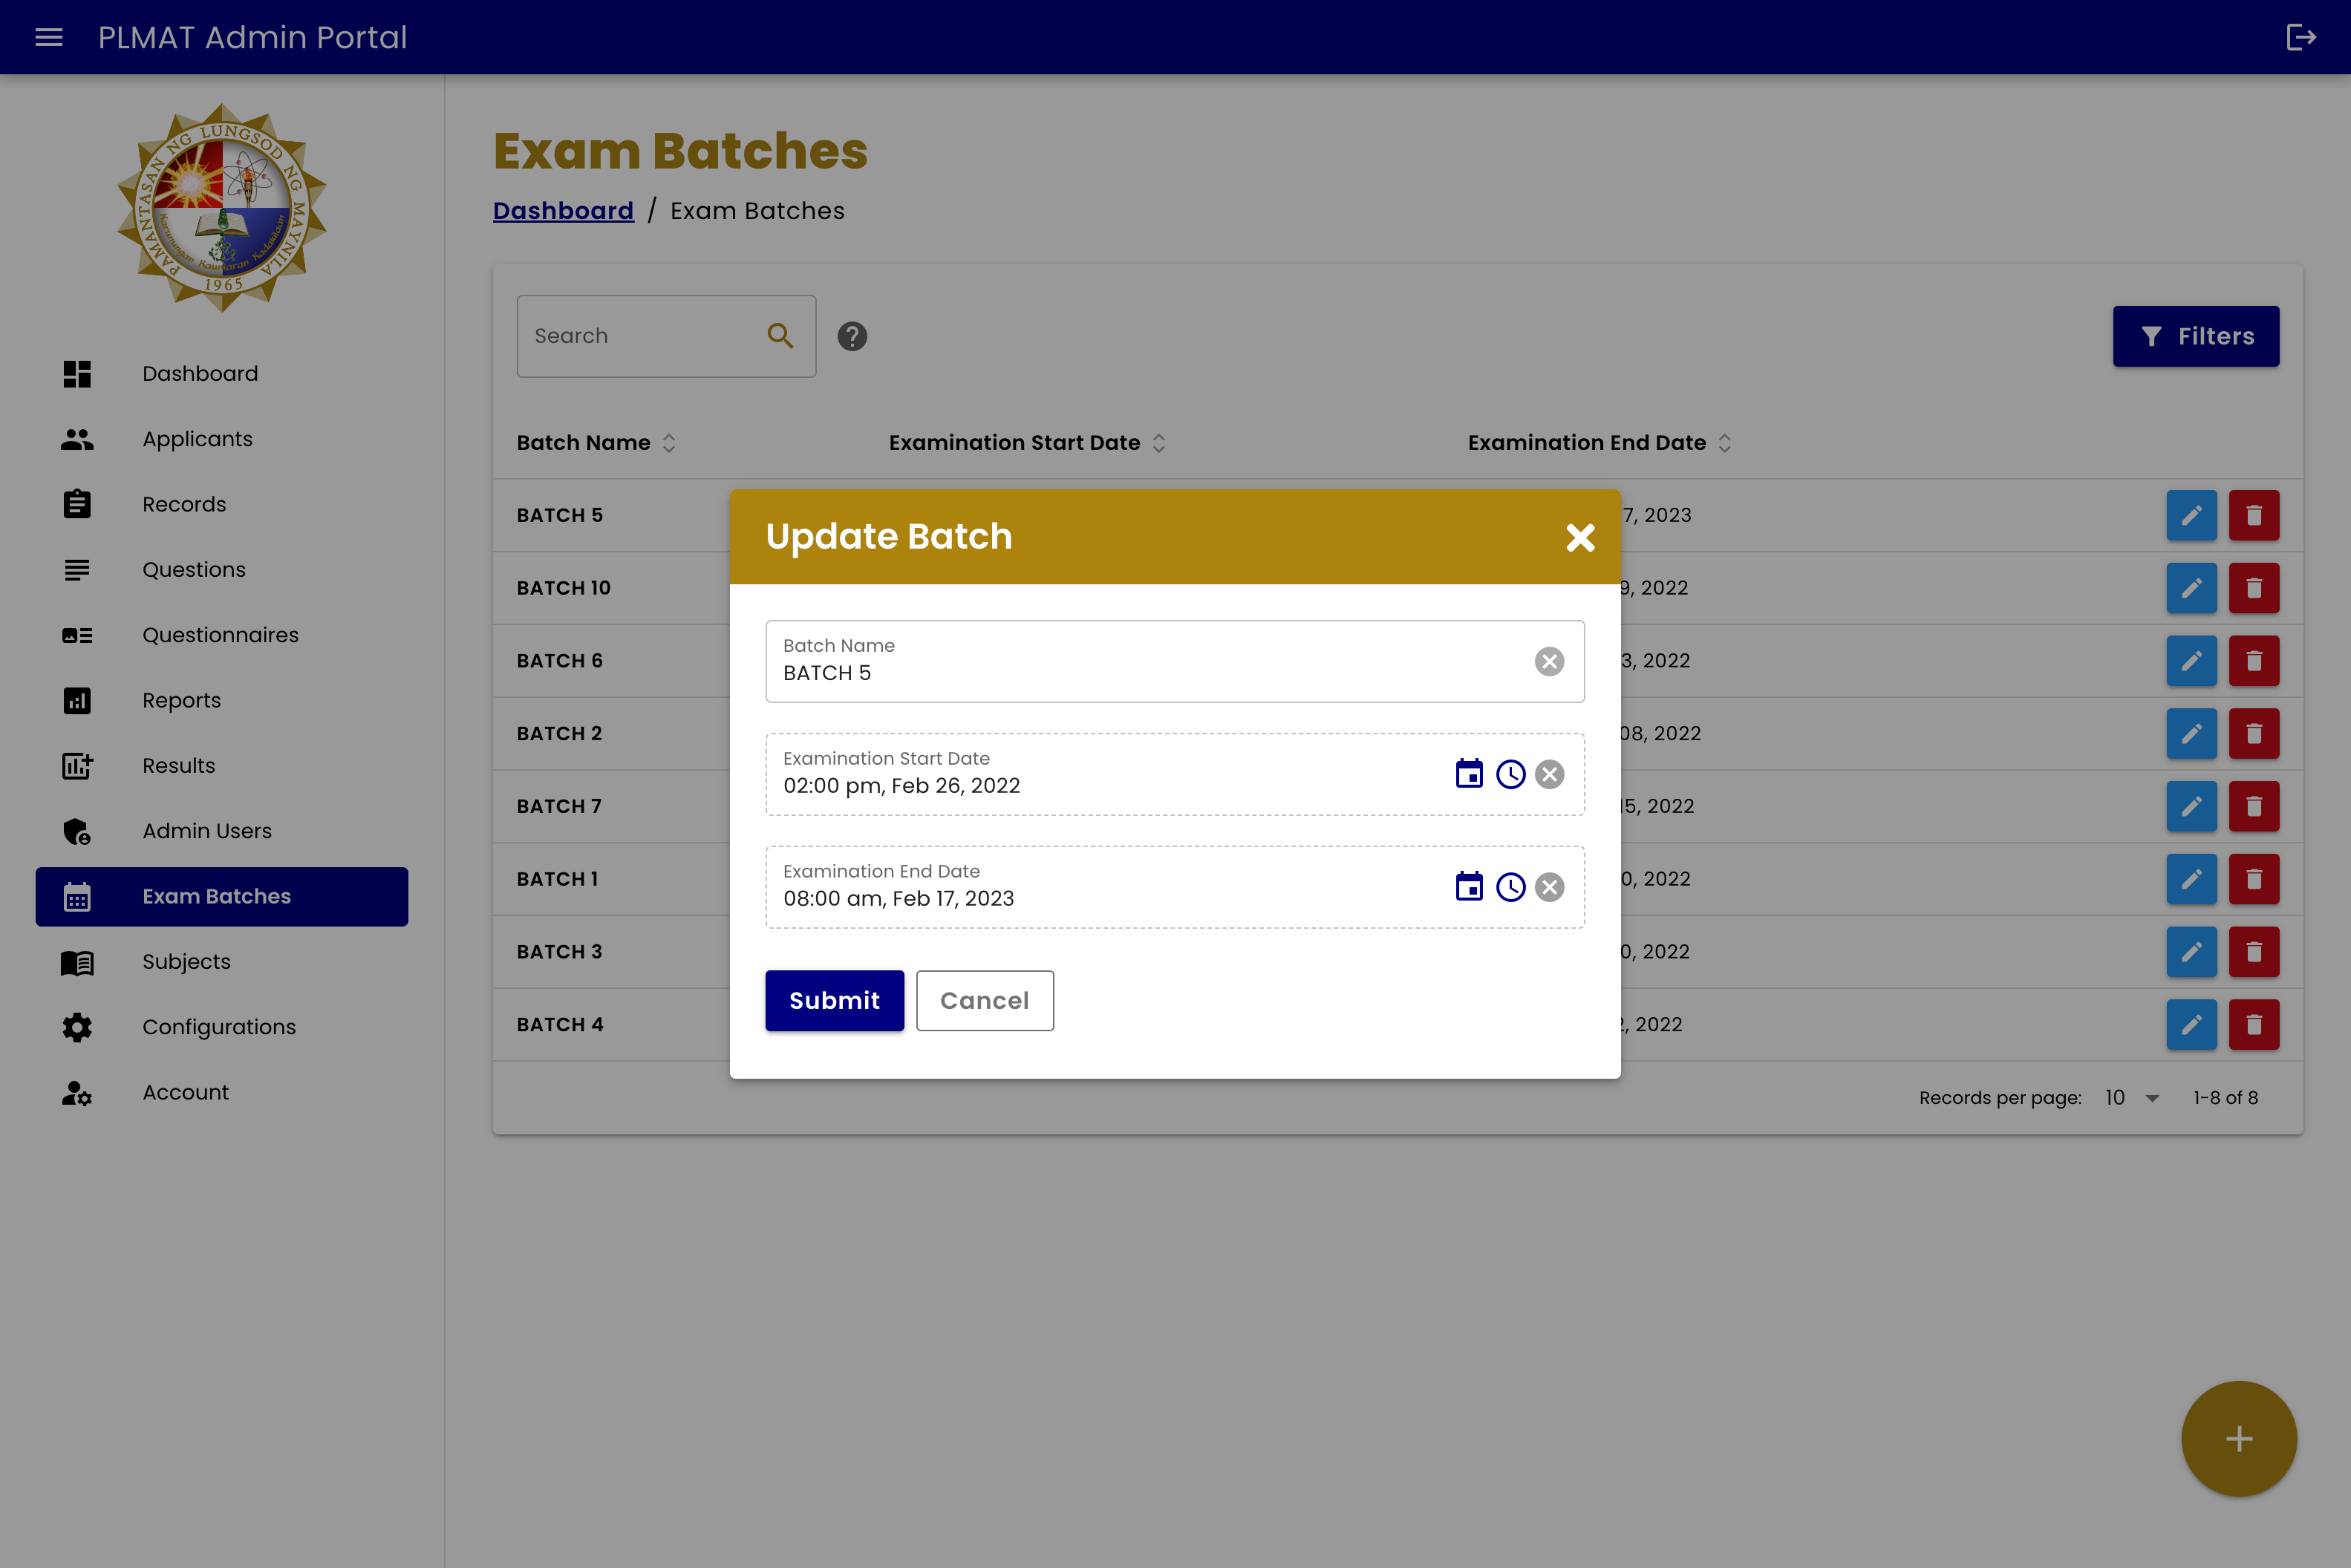Viewport: 2351px width, 1568px height.
Task: Open calendar picker for Examination Start Date
Action: point(1469,774)
